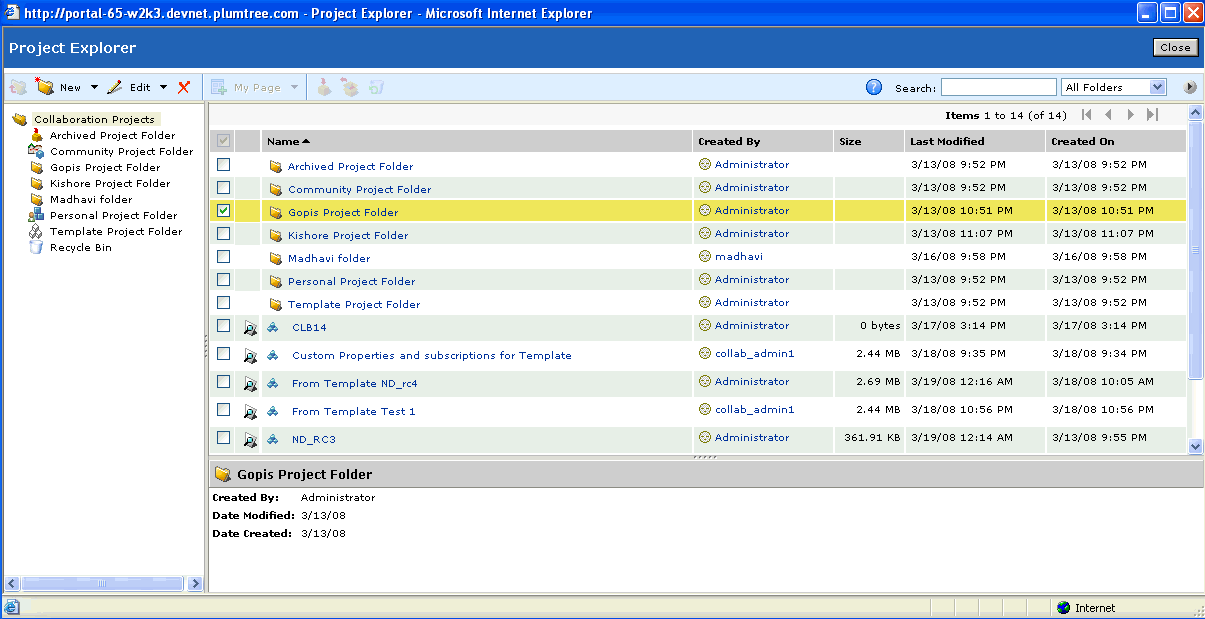The width and height of the screenshot is (1205, 619).
Task: Click the Edit pencil icon
Action: point(115,88)
